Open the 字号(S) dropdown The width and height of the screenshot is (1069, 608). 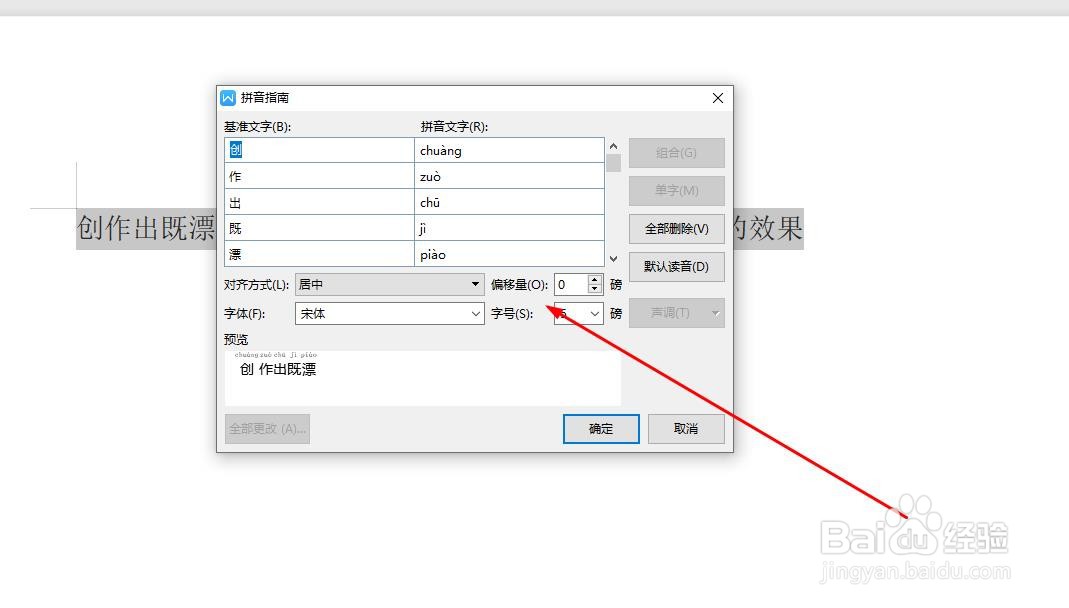pyautogui.click(x=594, y=313)
